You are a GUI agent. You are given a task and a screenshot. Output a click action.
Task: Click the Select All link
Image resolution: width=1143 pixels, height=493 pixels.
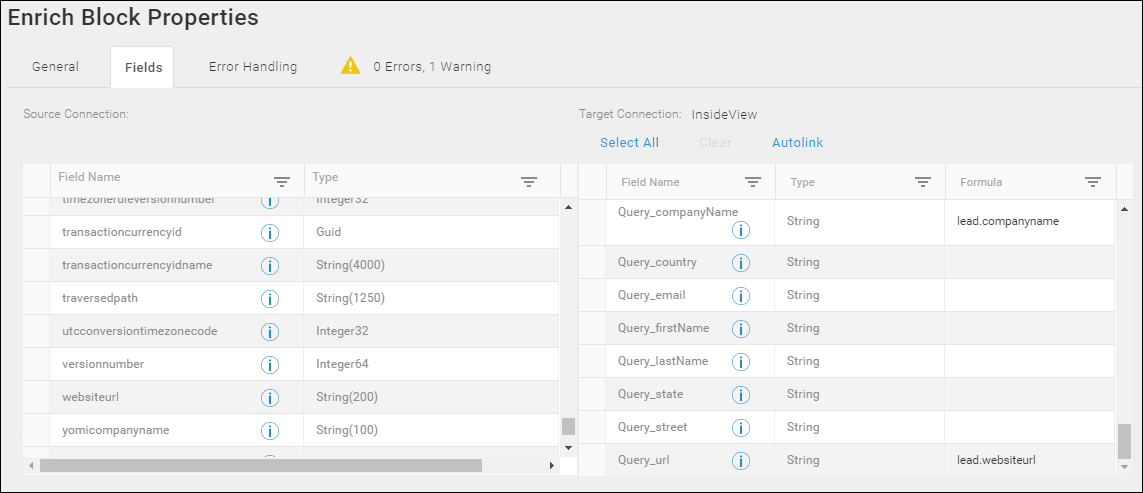pos(629,143)
